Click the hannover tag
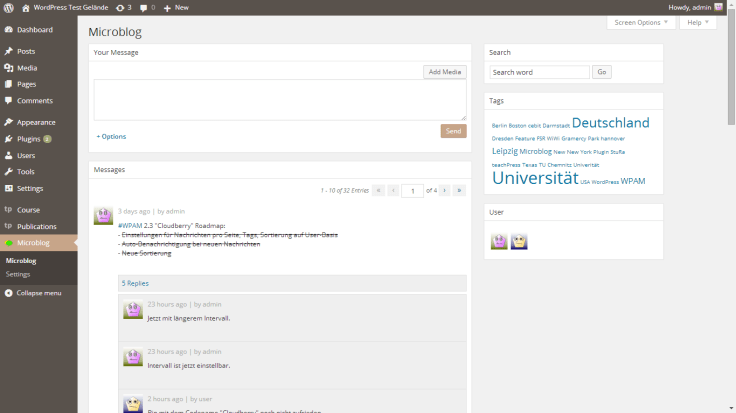The image size is (736, 413). click(x=613, y=138)
